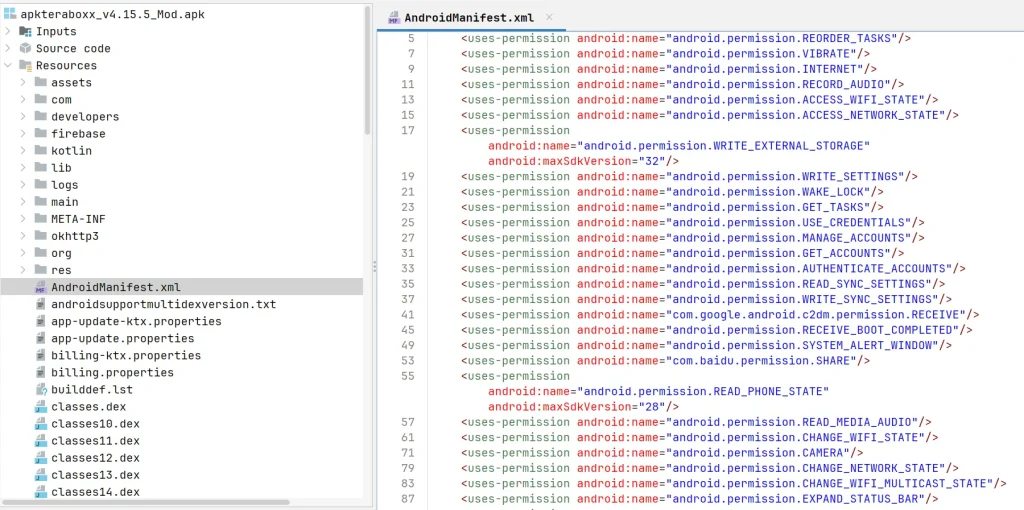Close the AndroidManifest.xml tab
Viewport: 1024px width, 510px height.
549,18
